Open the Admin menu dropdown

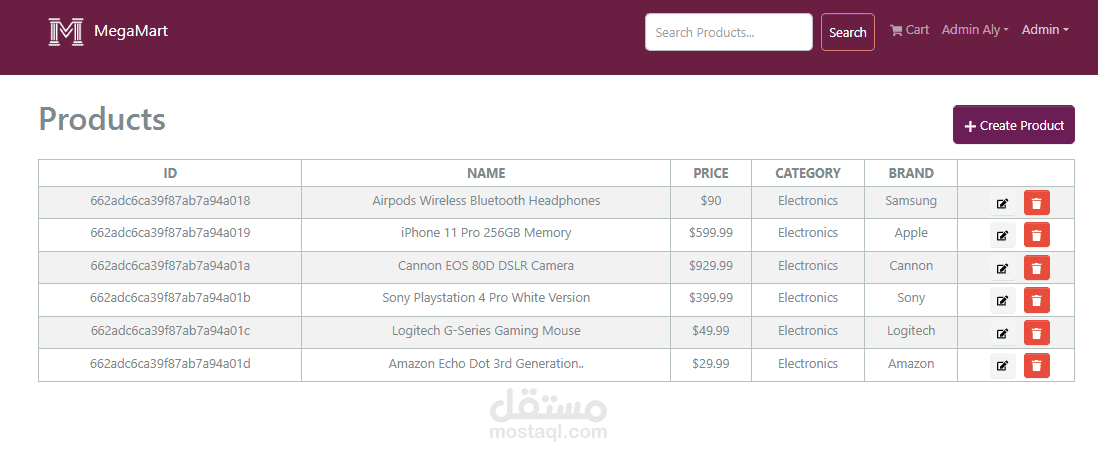1045,30
